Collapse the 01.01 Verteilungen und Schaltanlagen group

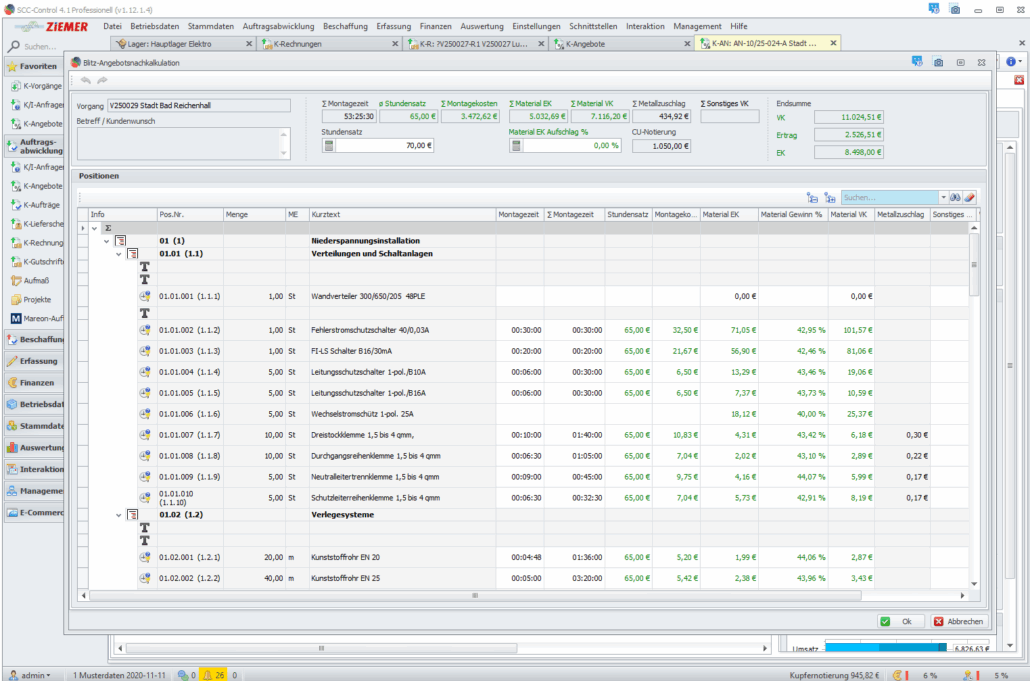118,254
